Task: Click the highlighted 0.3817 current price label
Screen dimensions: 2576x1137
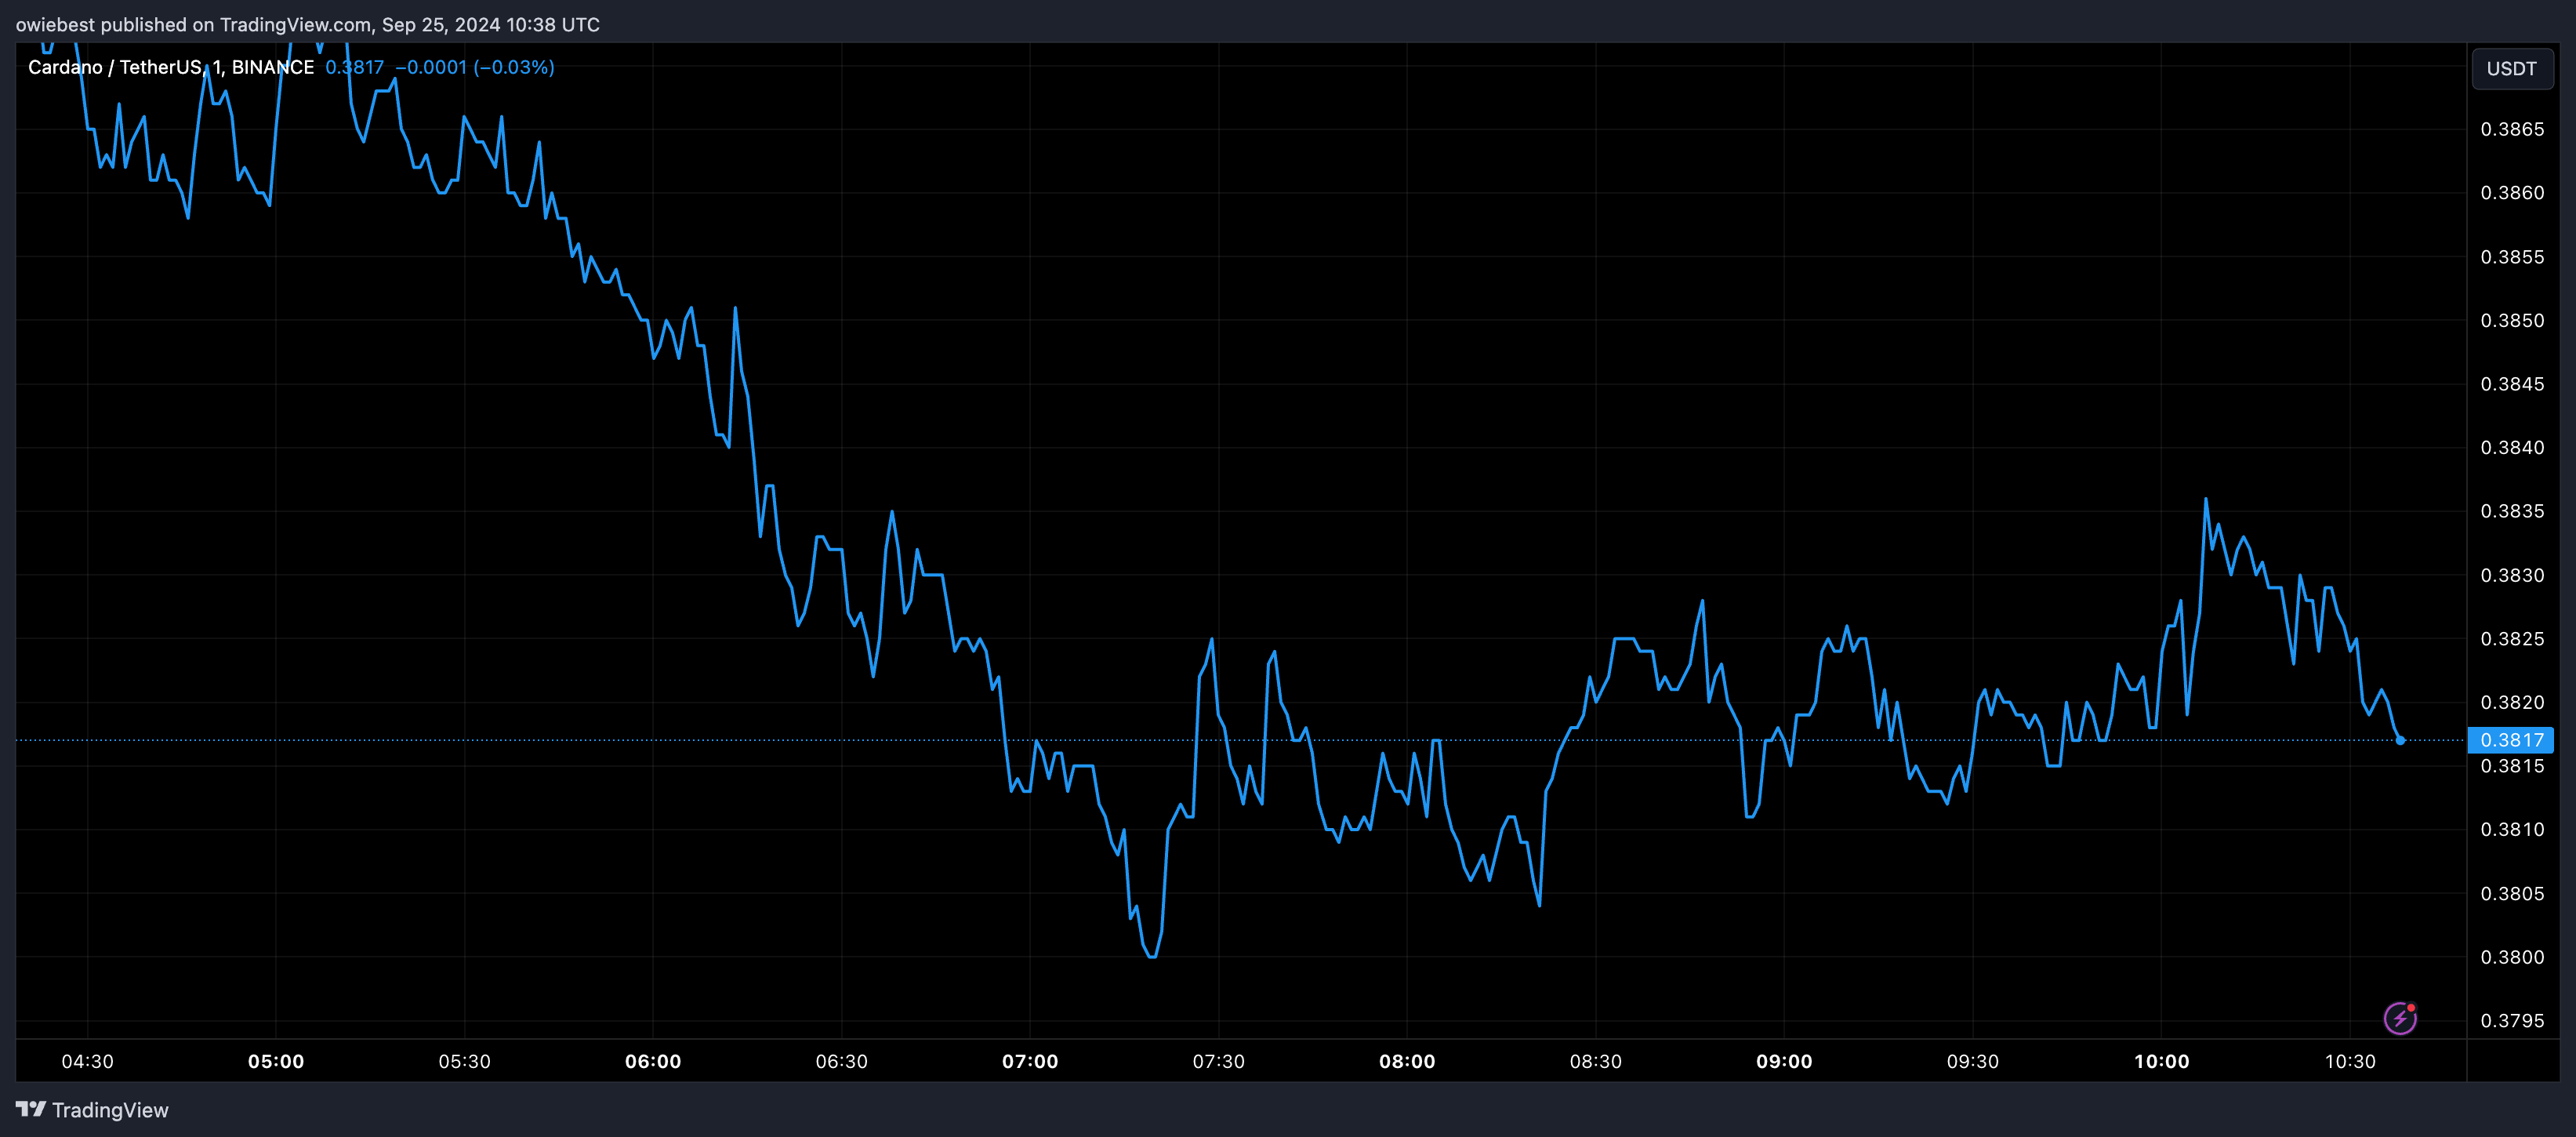Action: coord(2511,740)
